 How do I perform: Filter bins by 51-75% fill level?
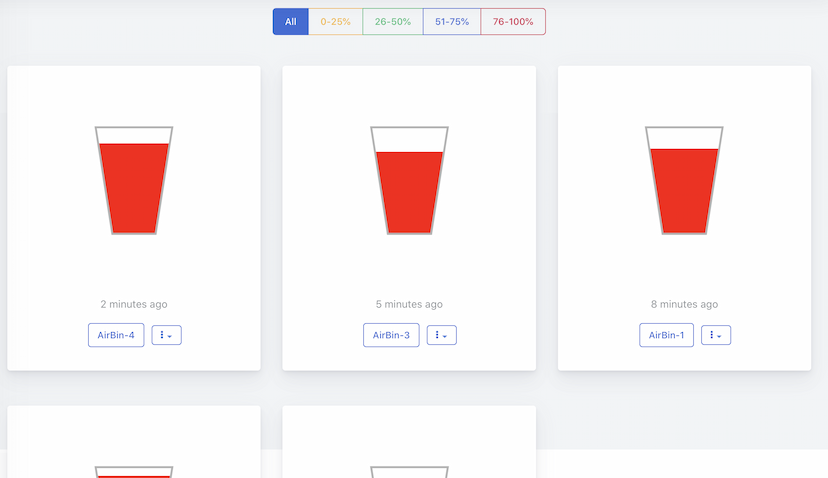(451, 22)
